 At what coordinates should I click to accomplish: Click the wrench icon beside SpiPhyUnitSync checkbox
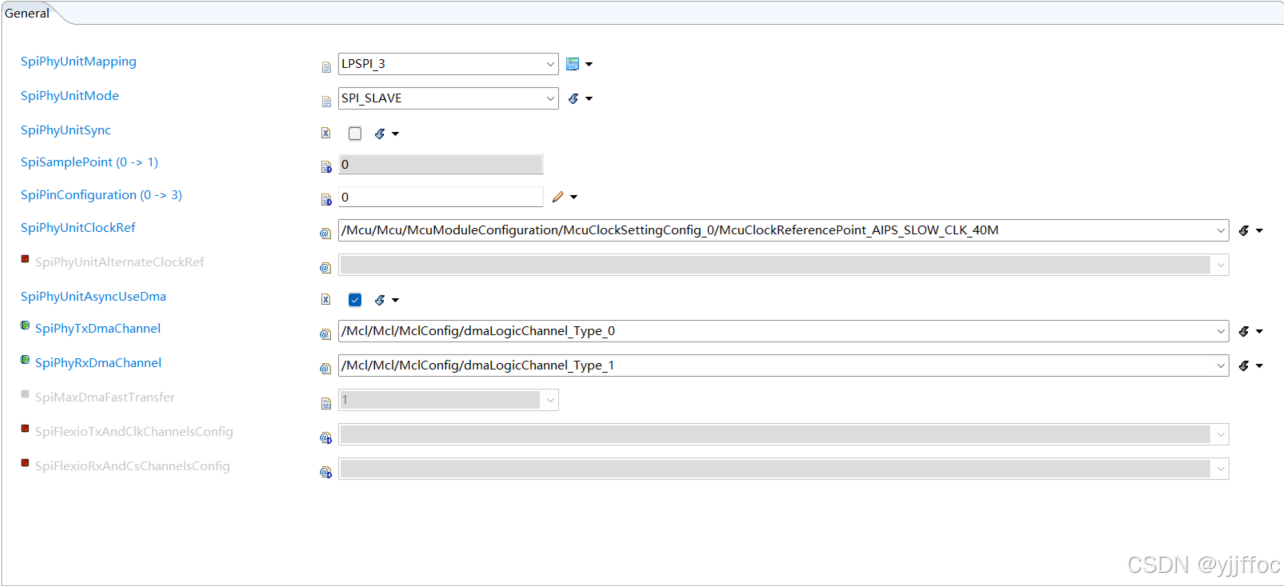(x=380, y=133)
